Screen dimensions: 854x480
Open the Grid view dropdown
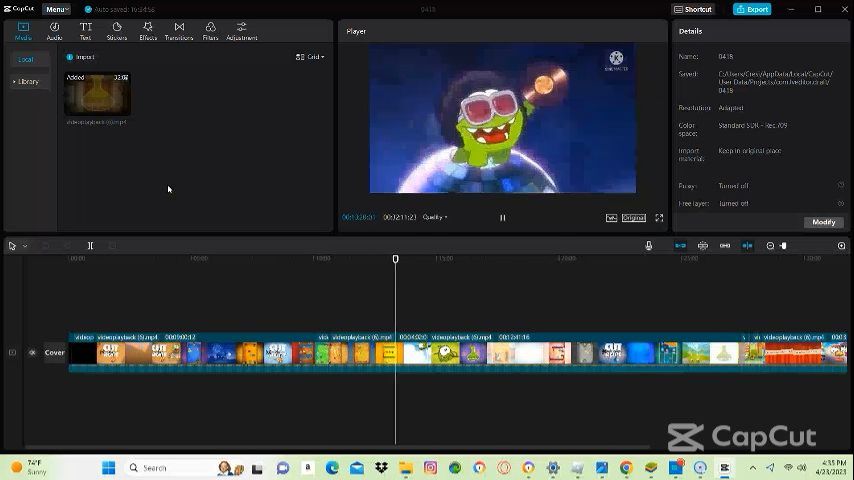click(310, 57)
